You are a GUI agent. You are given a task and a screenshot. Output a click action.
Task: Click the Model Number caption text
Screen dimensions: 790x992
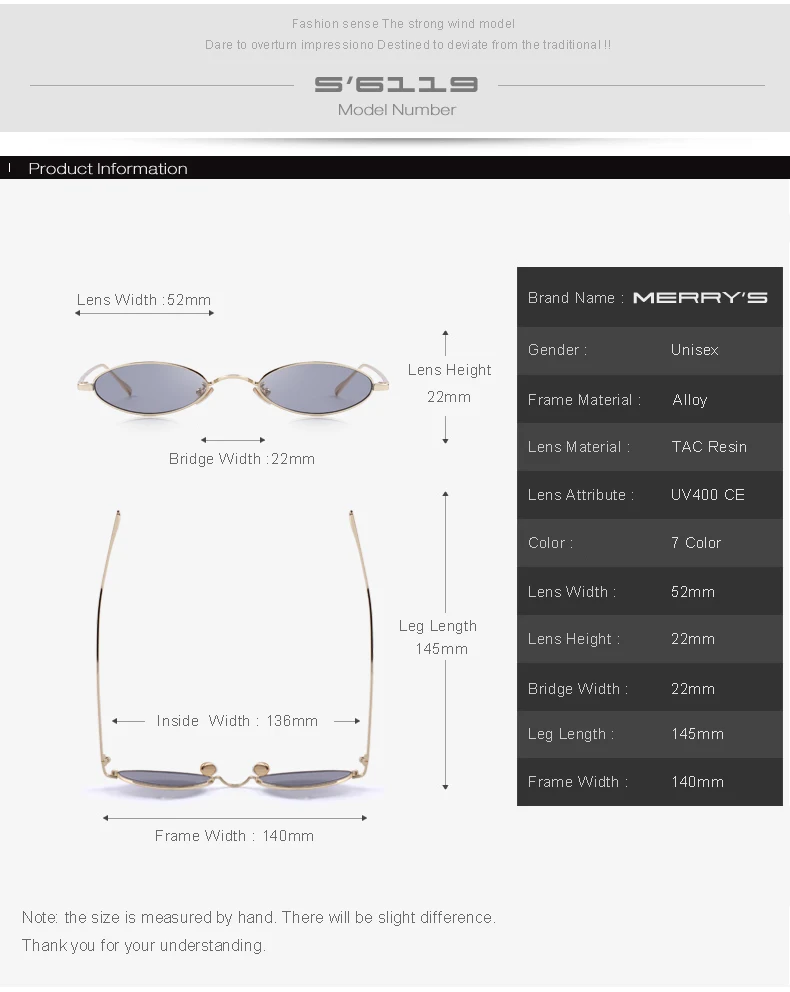[397, 109]
